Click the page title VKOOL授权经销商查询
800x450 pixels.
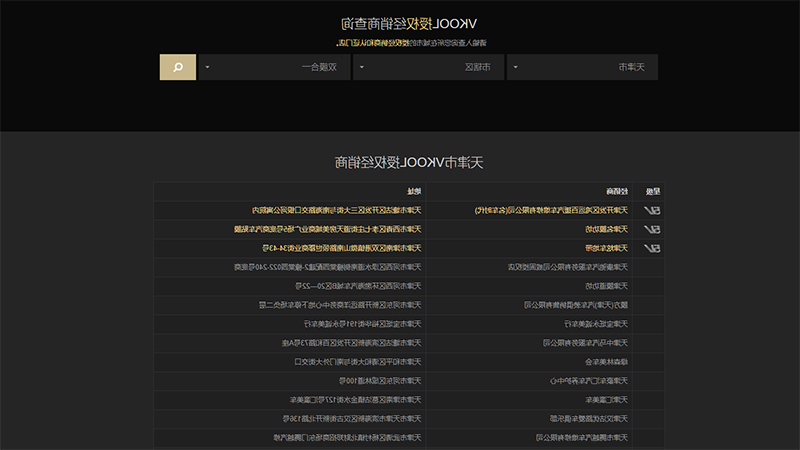(x=409, y=23)
